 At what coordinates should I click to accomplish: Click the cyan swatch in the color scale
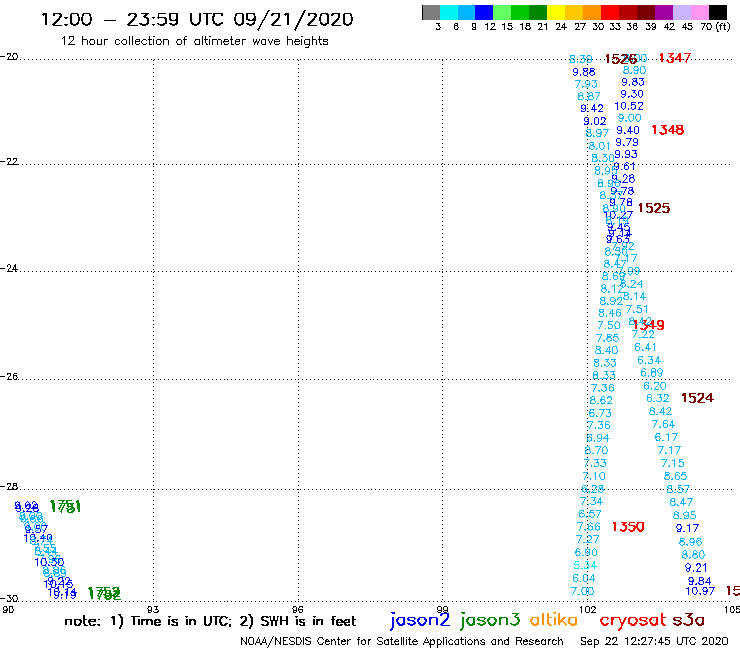click(x=449, y=12)
